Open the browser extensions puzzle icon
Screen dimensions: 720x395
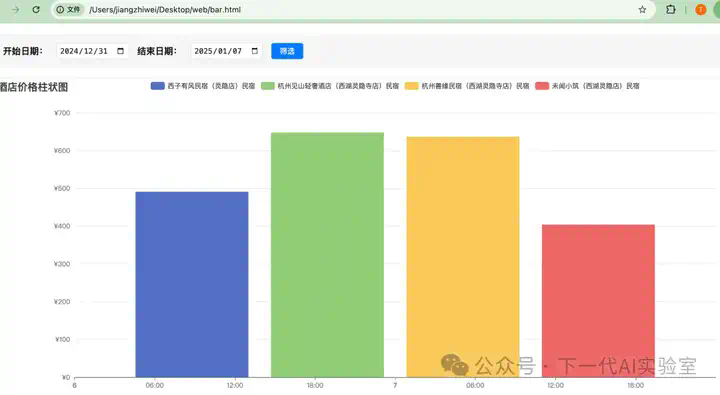coord(670,9)
